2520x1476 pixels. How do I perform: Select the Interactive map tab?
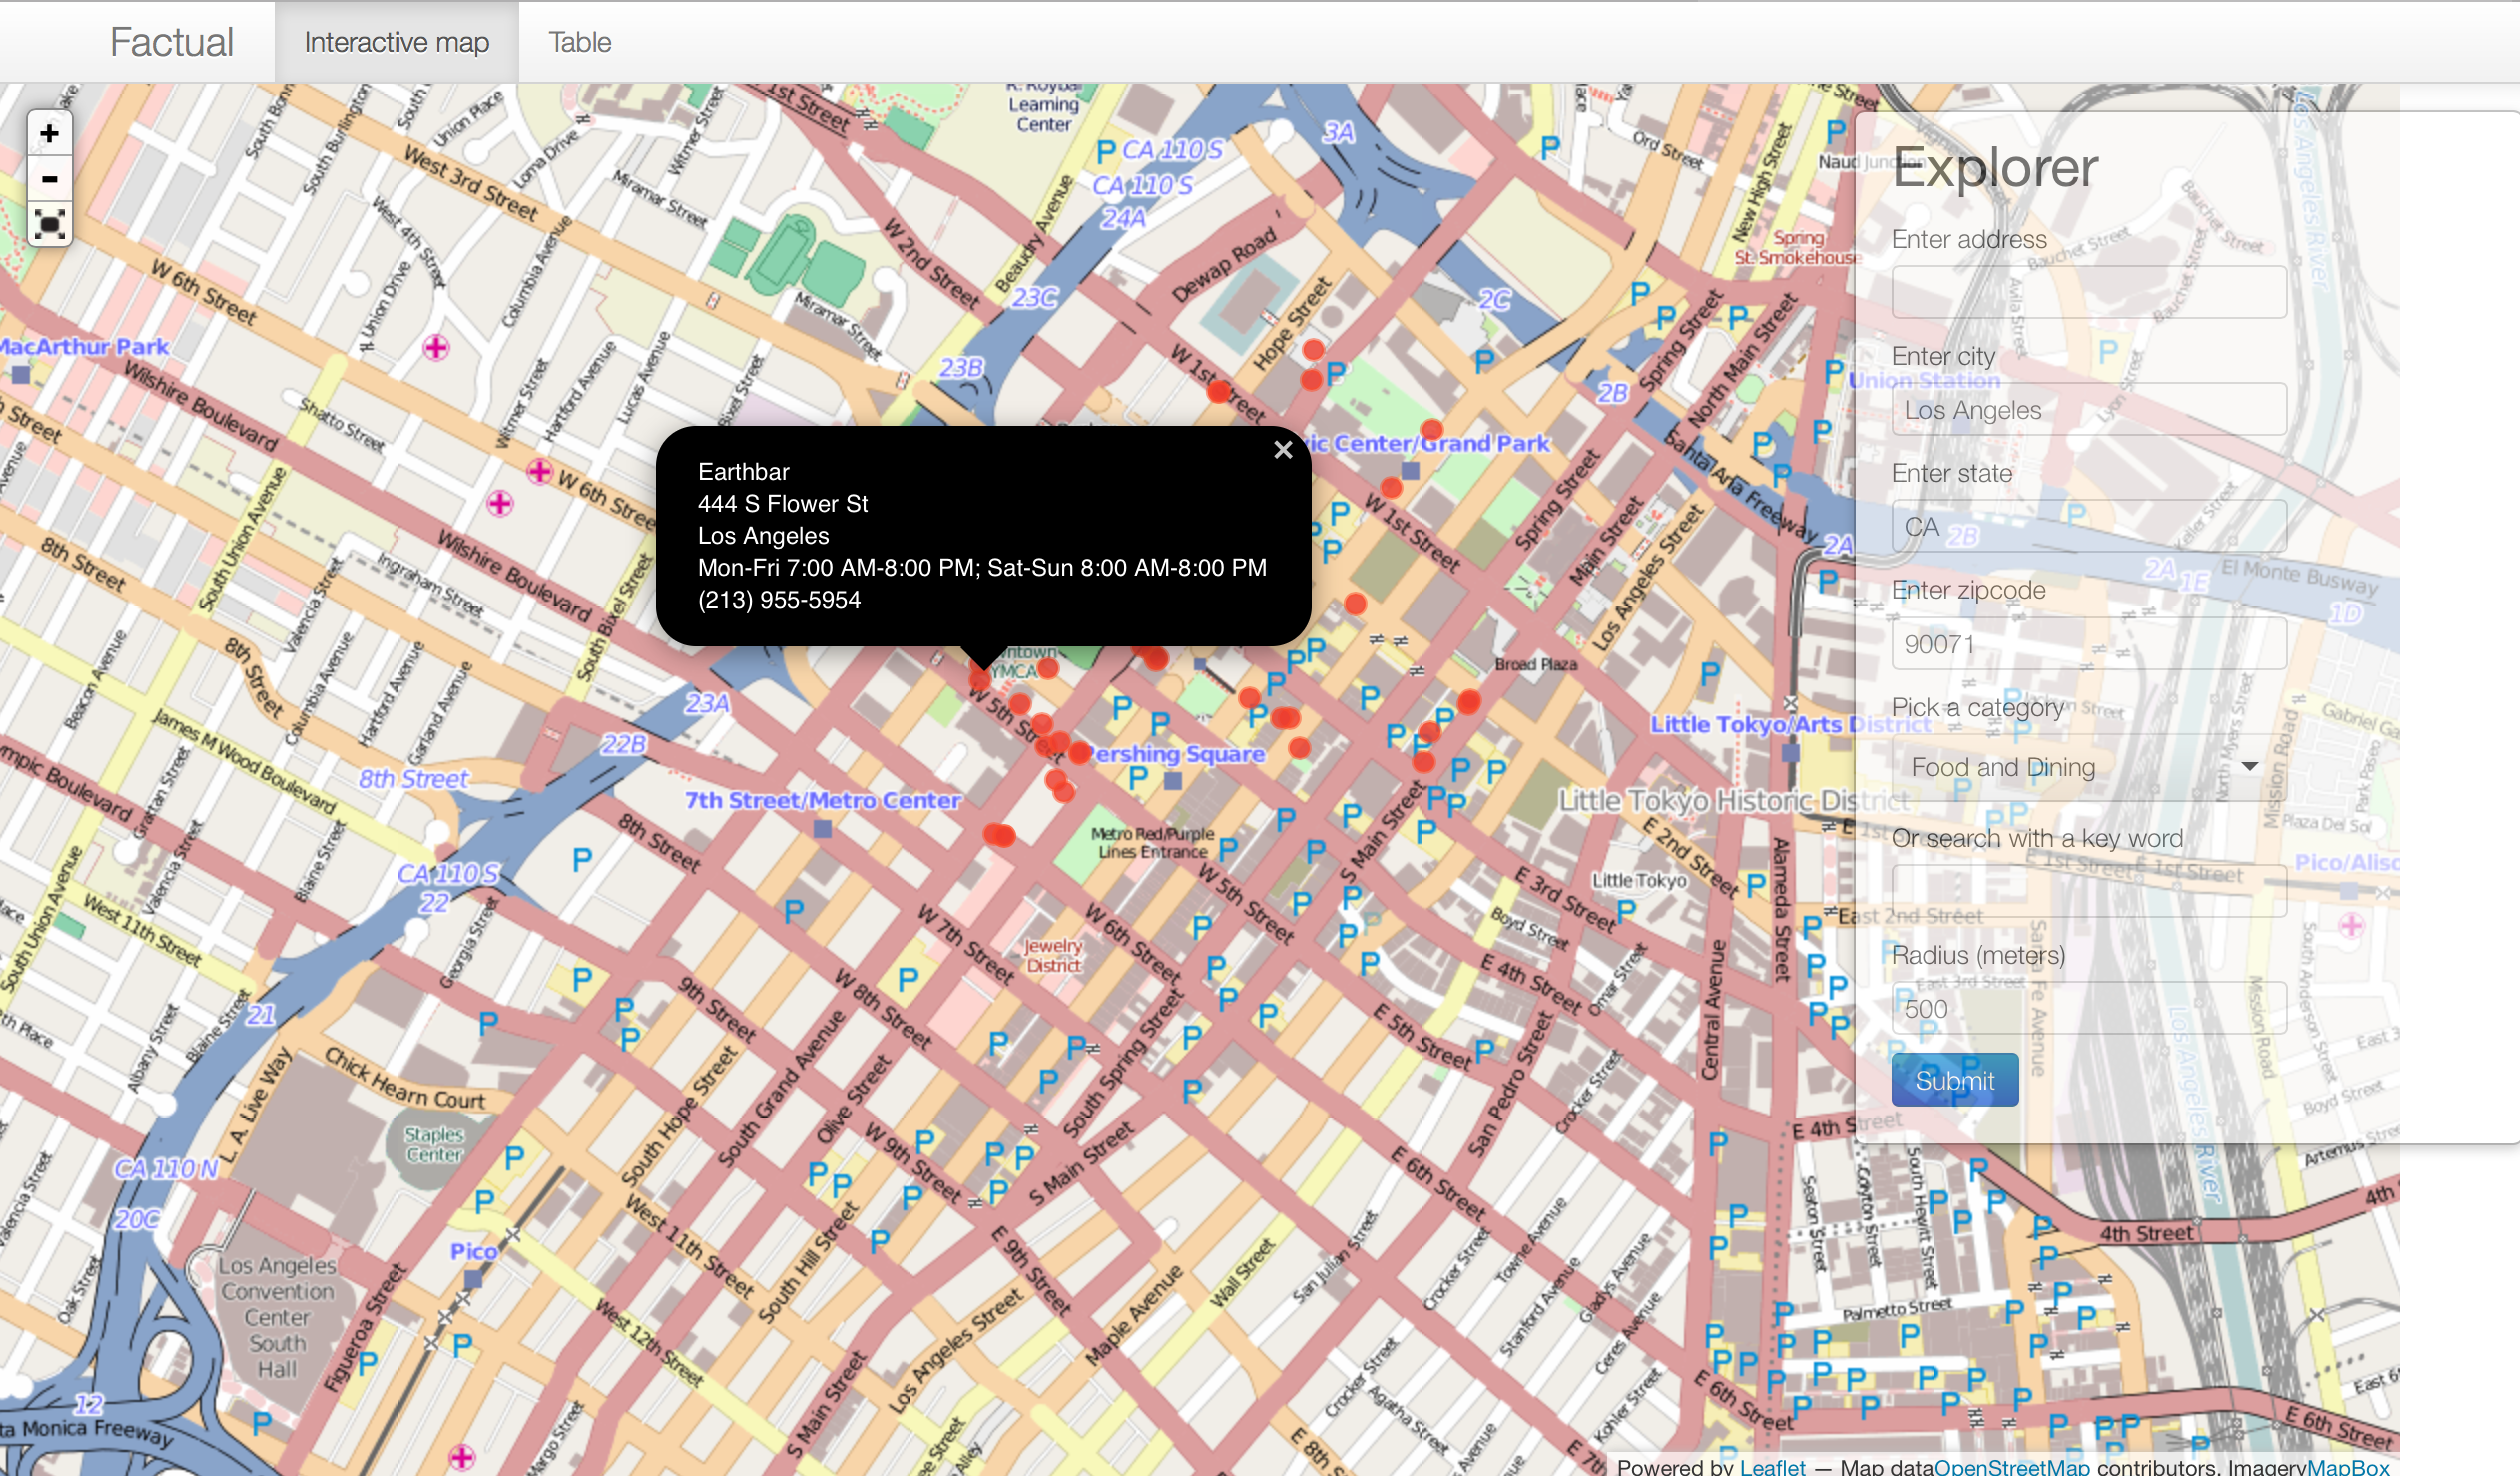pos(396,42)
